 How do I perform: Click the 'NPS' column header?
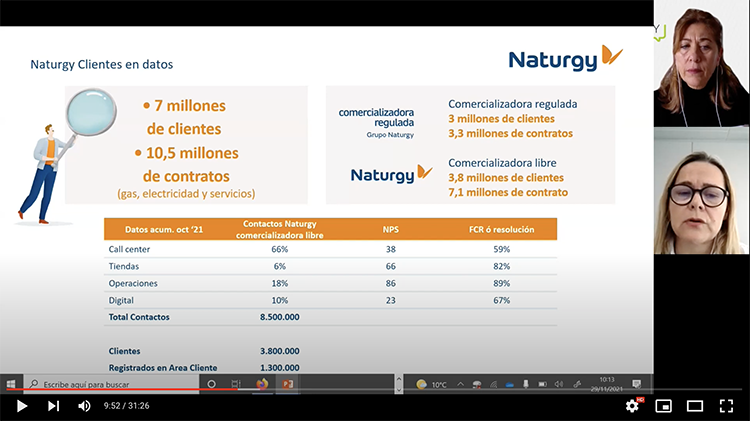pyautogui.click(x=391, y=230)
